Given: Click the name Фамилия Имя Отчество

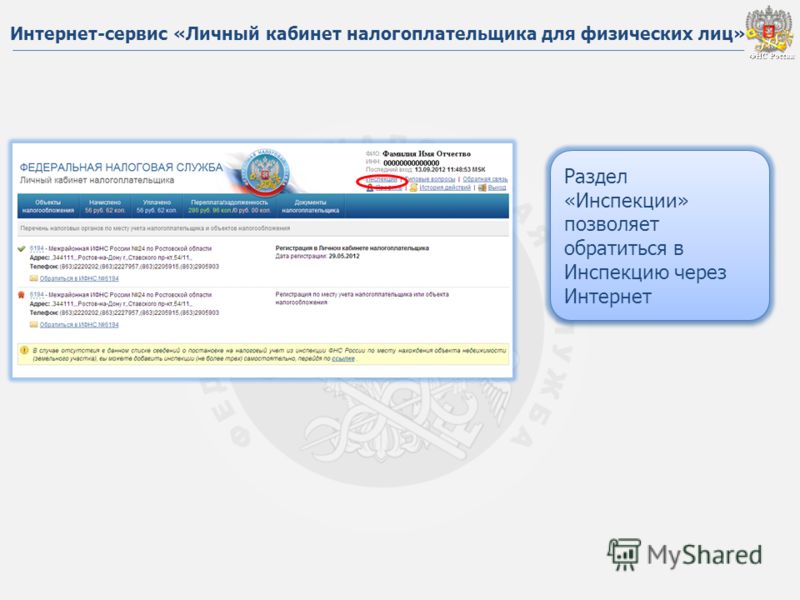Looking at the screenshot, I should coord(427,154).
